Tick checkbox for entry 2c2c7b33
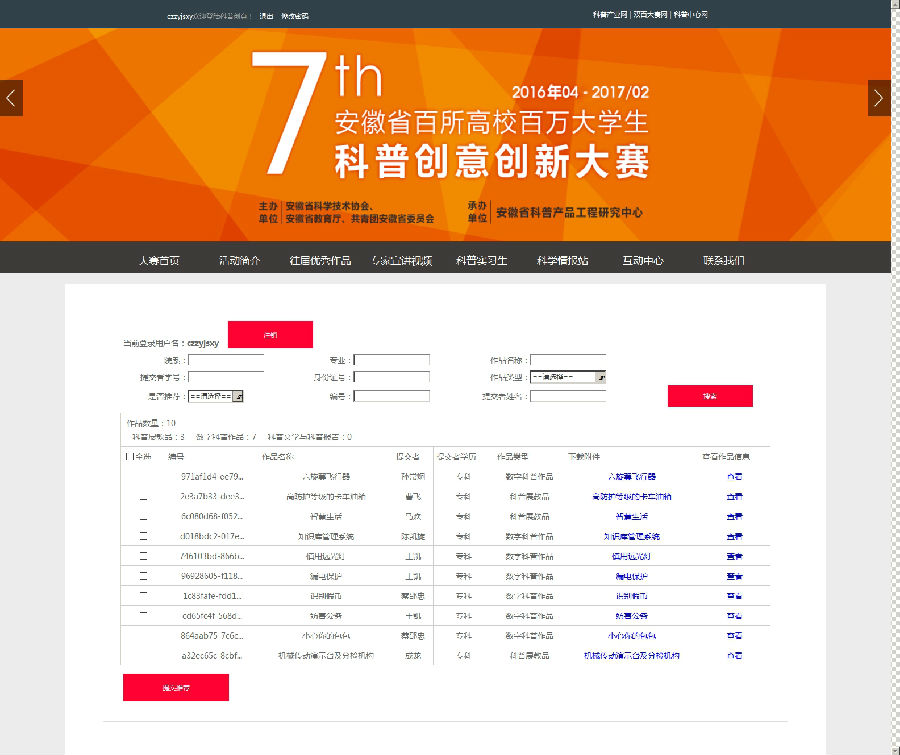 point(143,497)
